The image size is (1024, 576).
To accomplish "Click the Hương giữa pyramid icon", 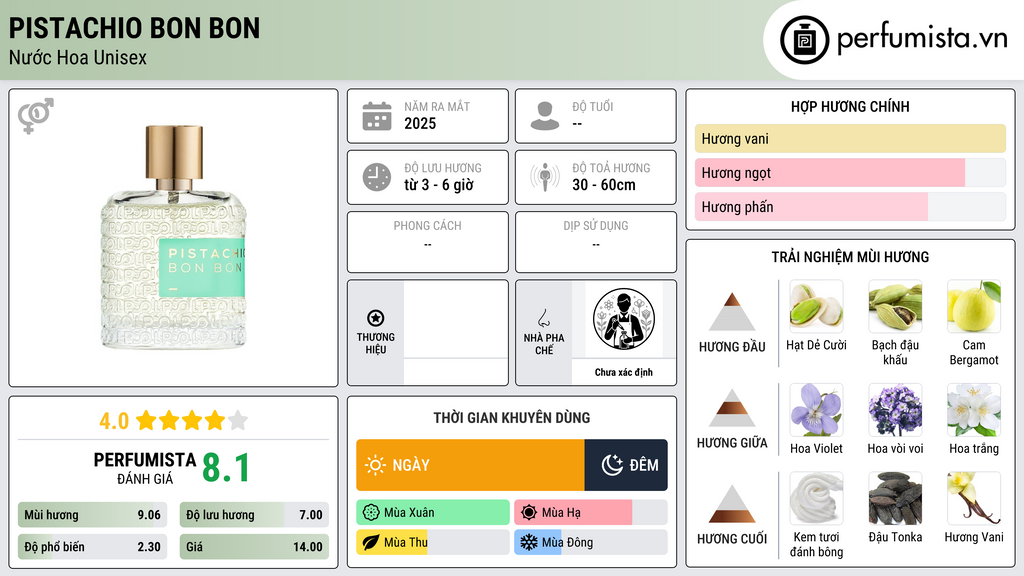I will (x=732, y=408).
